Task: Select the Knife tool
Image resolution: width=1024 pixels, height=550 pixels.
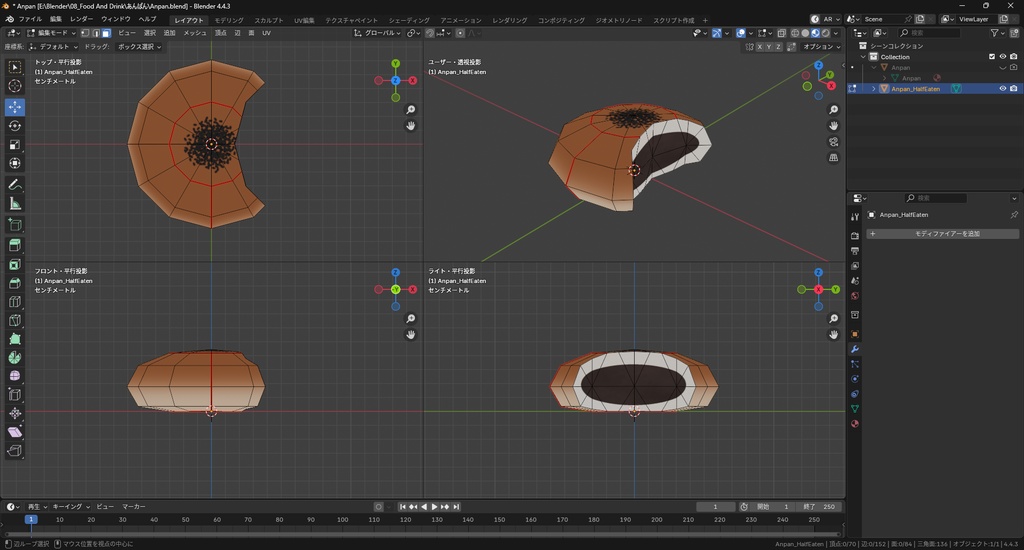Action: [14, 321]
